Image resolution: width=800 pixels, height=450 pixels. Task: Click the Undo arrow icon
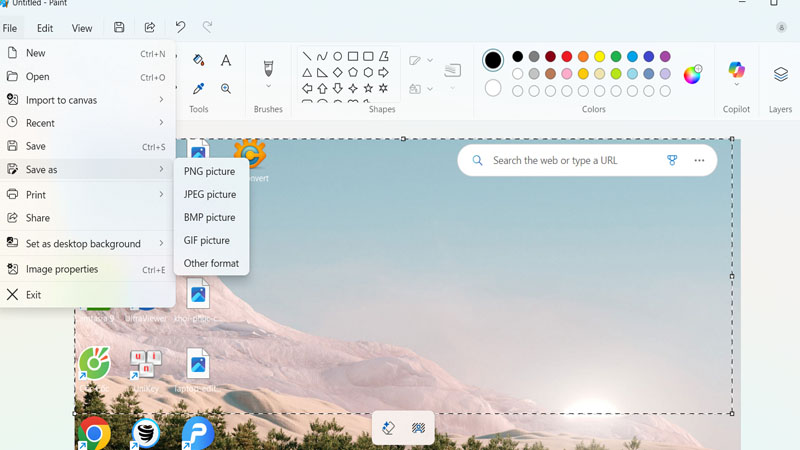pos(180,28)
